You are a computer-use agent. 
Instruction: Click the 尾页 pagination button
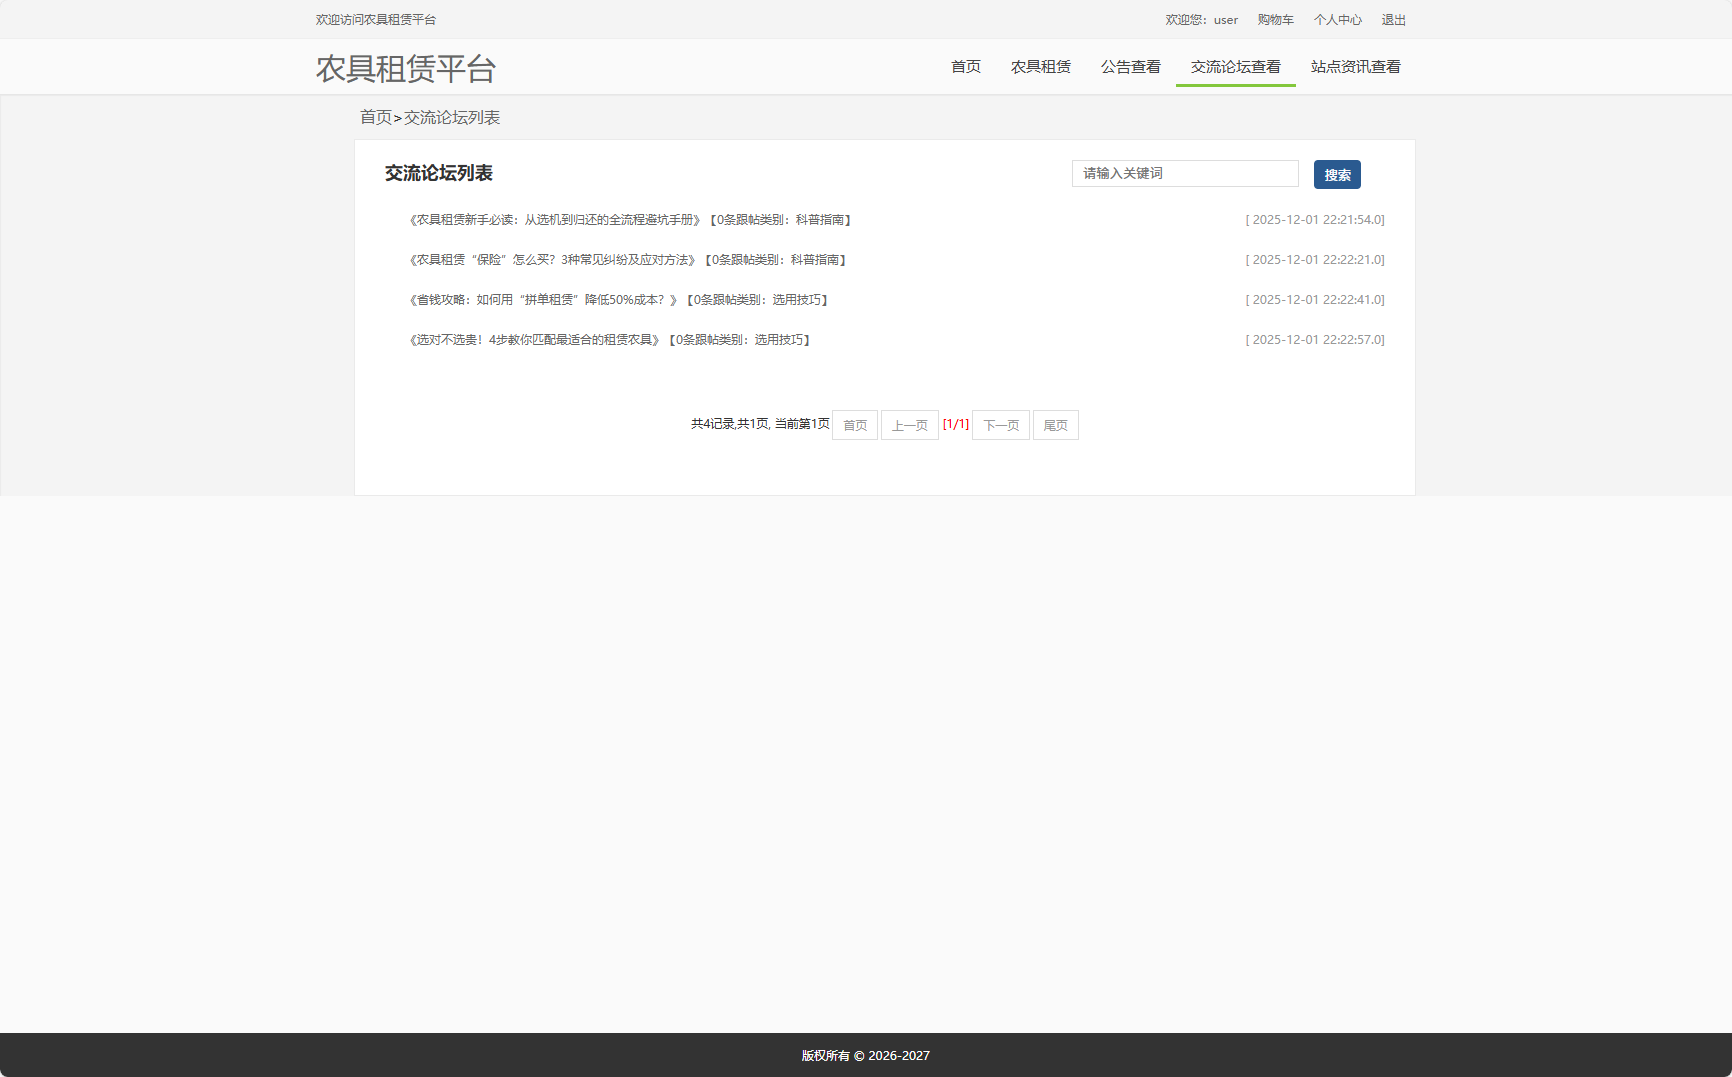pos(1055,424)
